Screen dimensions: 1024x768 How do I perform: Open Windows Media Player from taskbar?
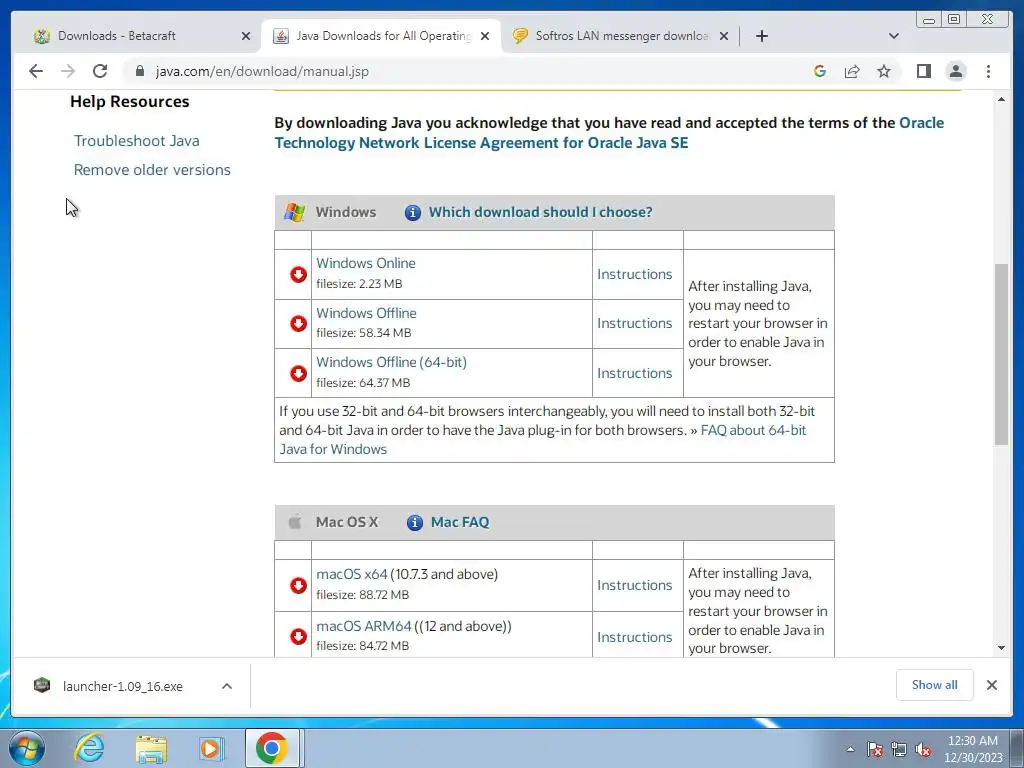(x=211, y=748)
